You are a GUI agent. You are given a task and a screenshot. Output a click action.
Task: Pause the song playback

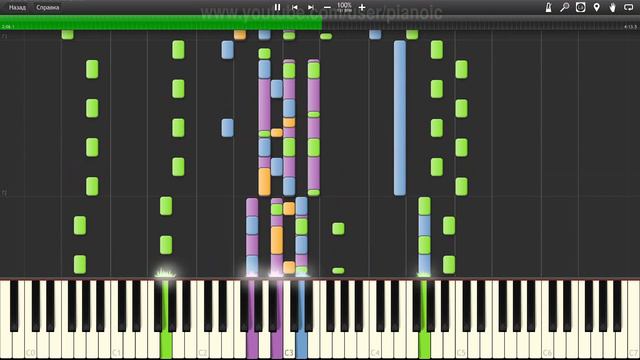coord(278,7)
